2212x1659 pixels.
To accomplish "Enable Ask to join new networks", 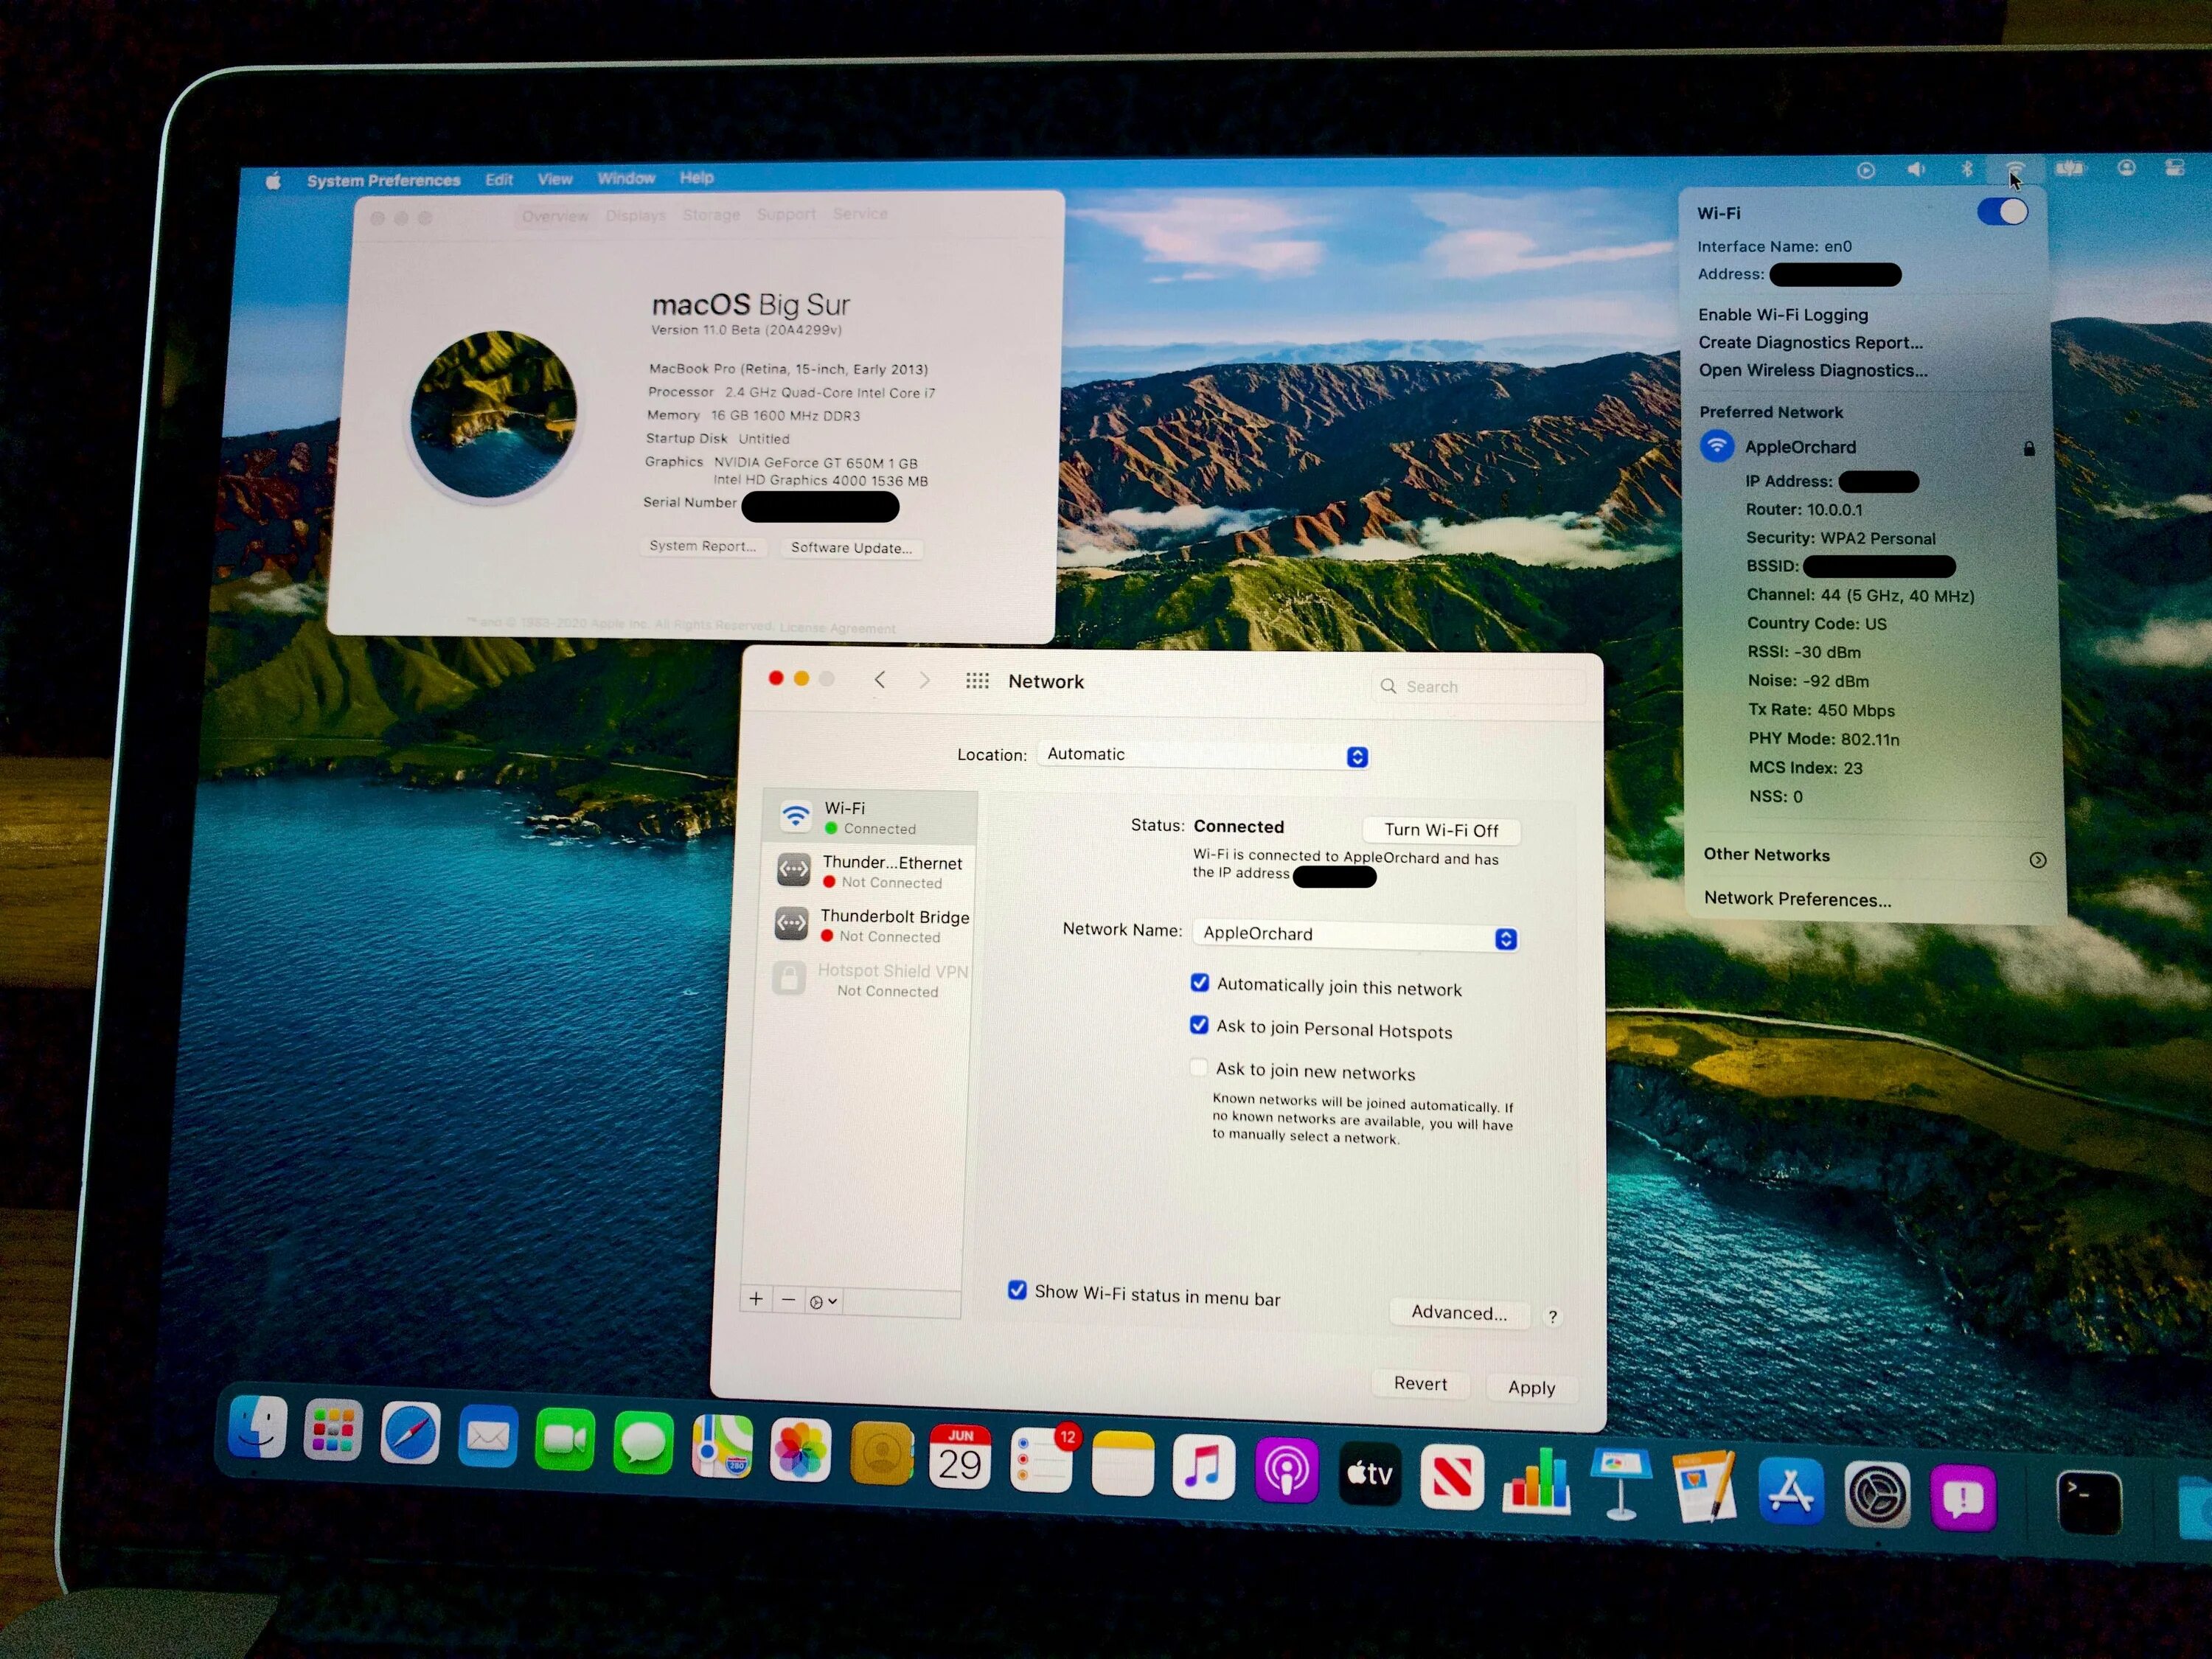I will tap(1199, 1067).
